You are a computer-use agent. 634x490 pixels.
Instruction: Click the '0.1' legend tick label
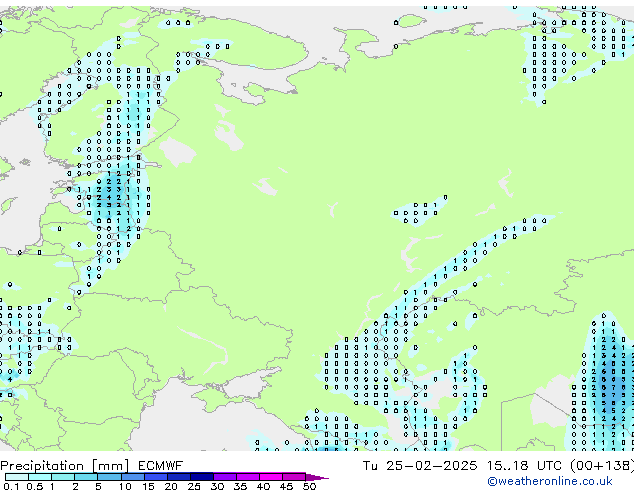pos(11,486)
